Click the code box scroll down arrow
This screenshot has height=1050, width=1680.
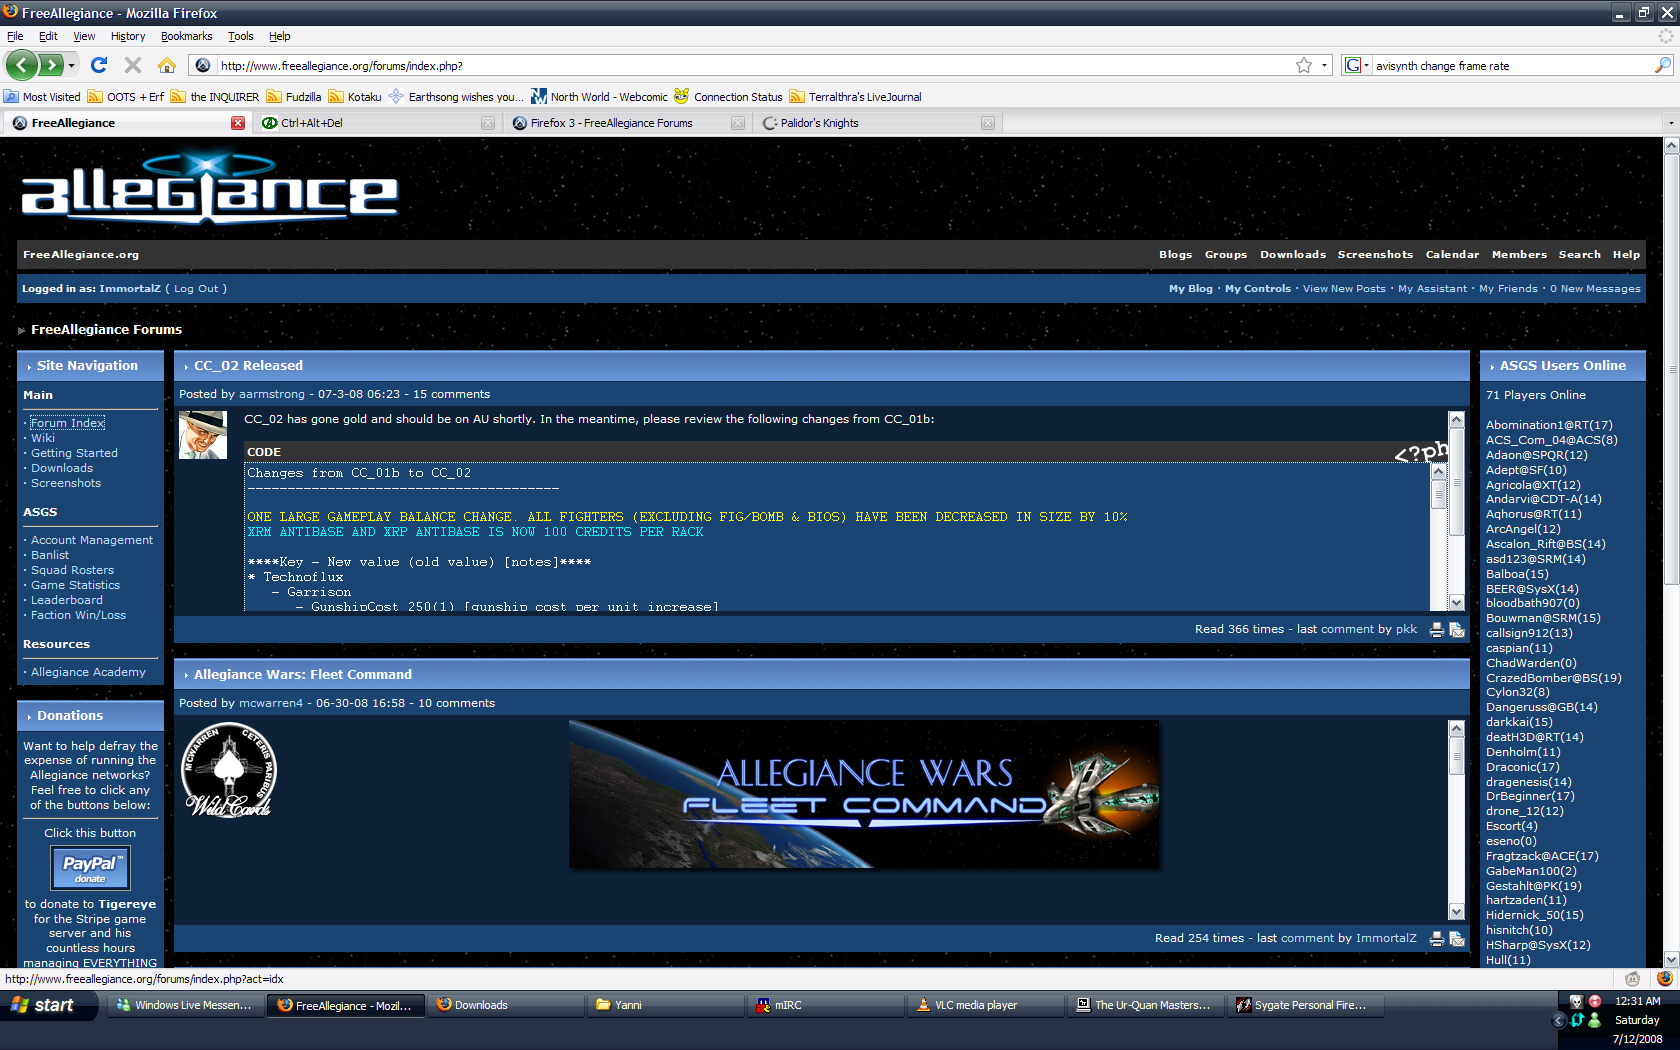(x=1439, y=602)
